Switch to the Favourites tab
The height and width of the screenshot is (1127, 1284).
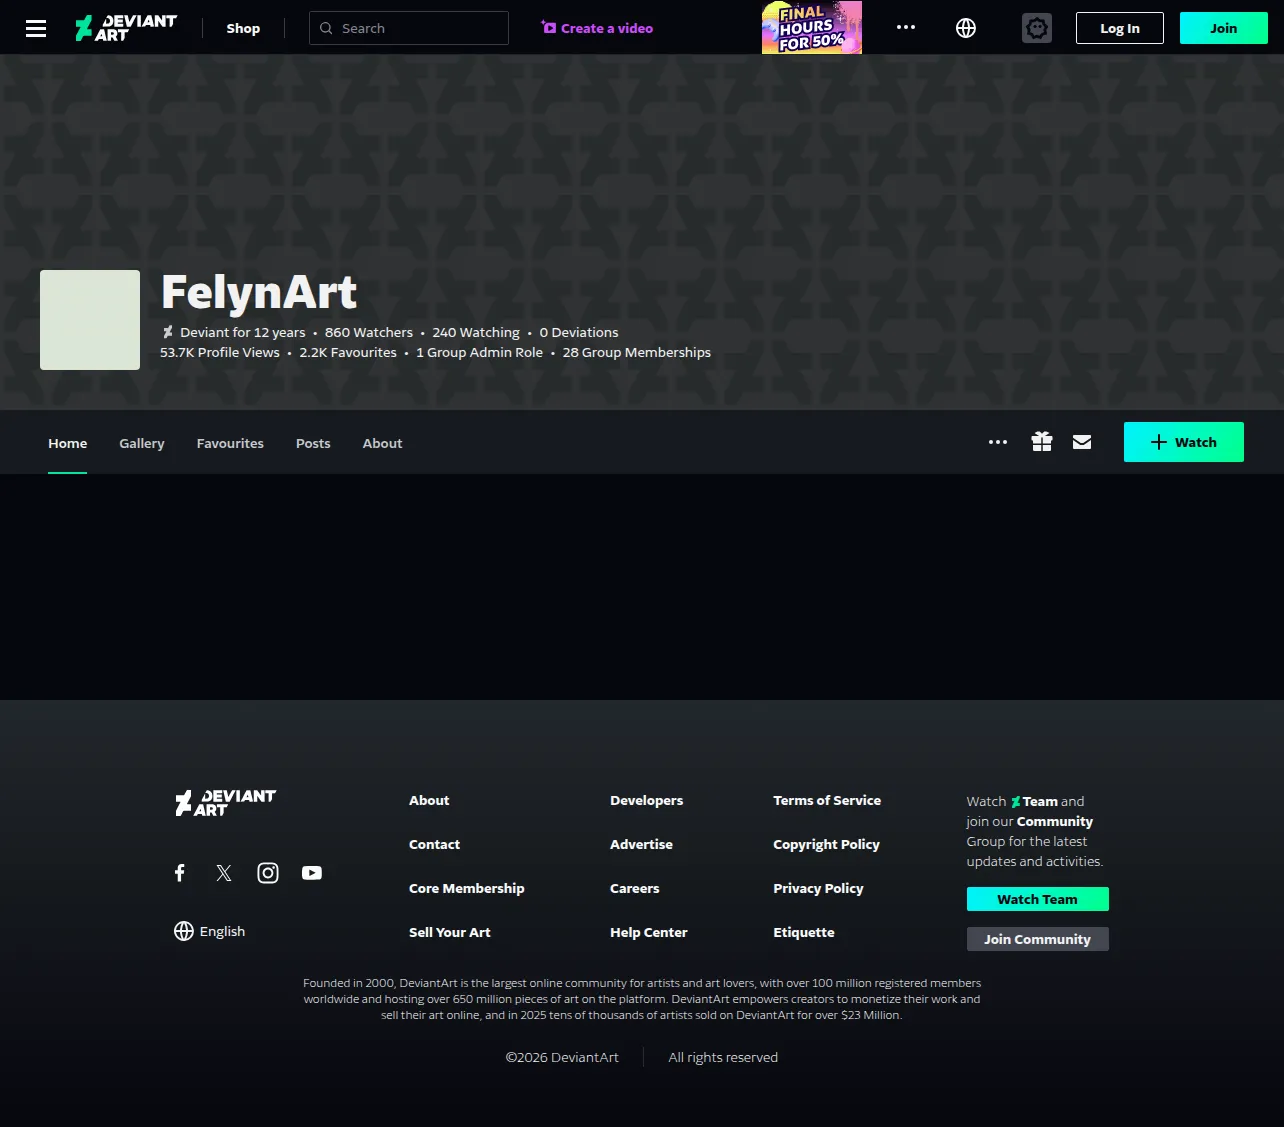click(x=230, y=443)
